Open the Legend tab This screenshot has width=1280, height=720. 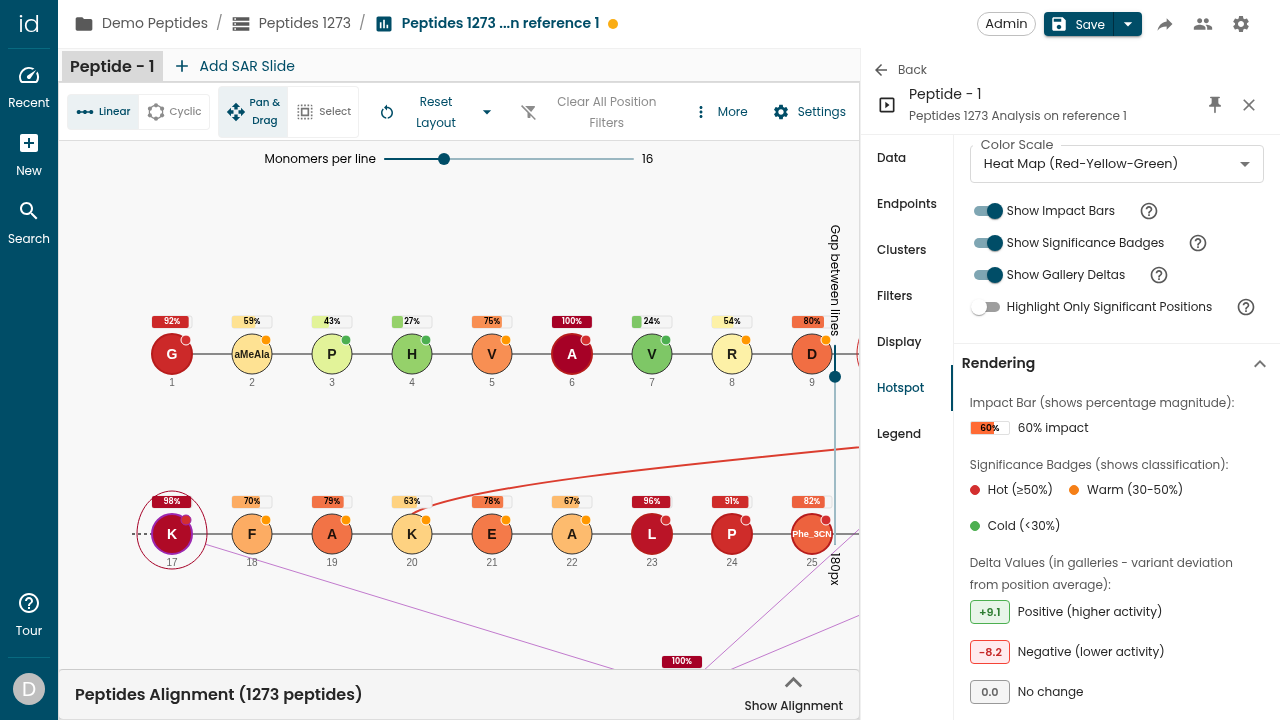click(898, 434)
